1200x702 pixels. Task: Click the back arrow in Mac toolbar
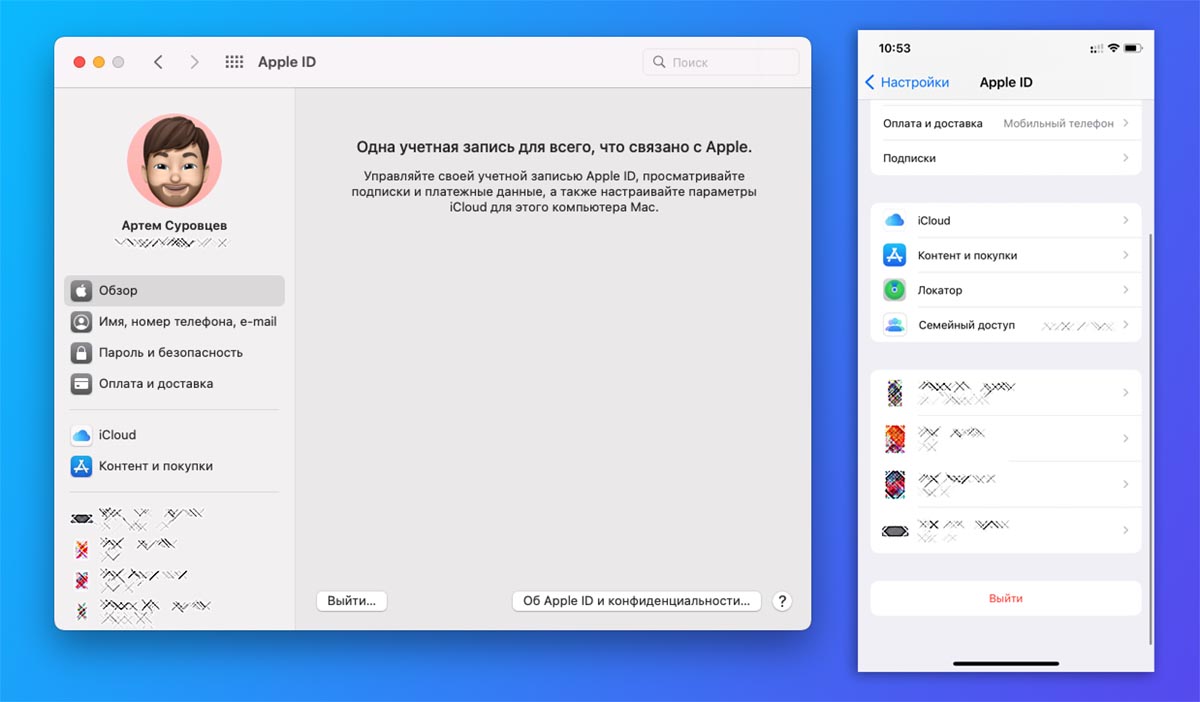point(158,62)
